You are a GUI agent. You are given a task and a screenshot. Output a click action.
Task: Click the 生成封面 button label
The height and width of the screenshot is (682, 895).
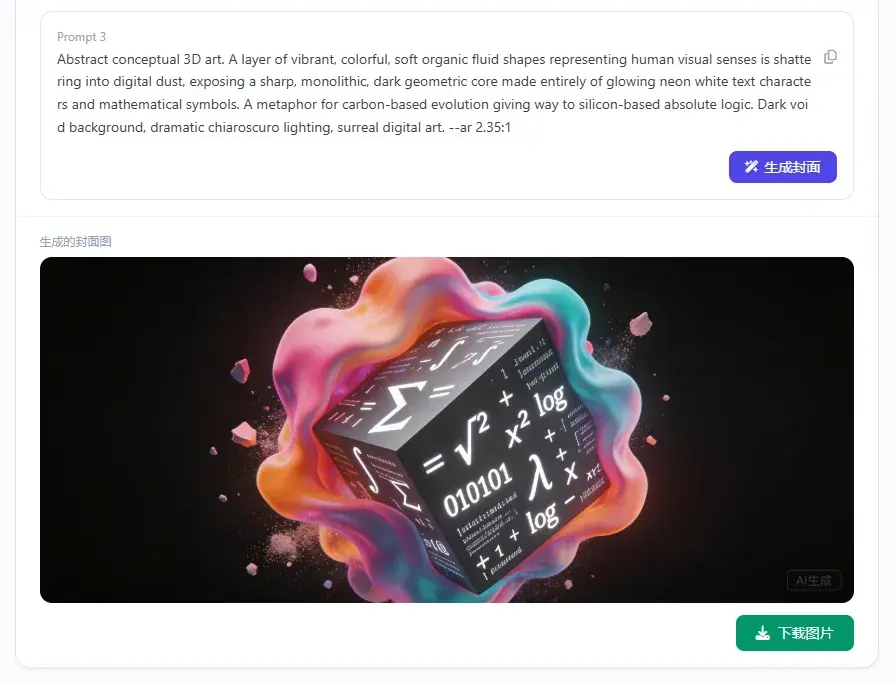pos(792,167)
